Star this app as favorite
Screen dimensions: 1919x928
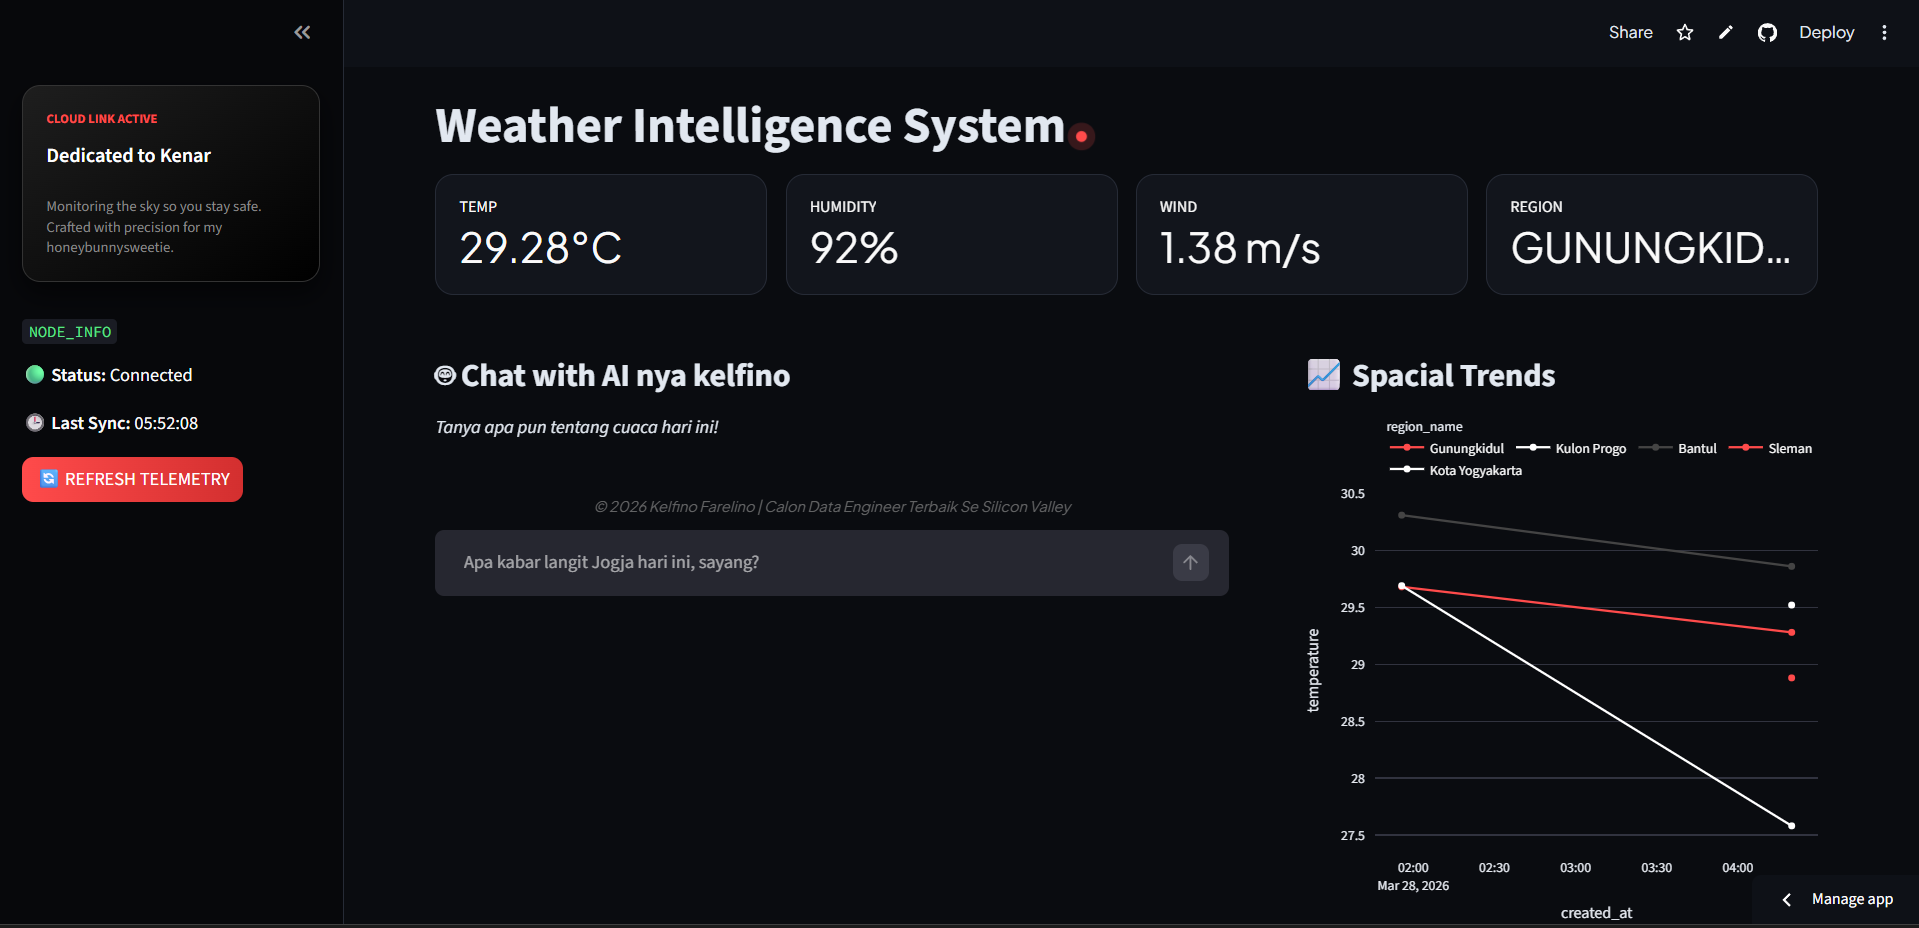1685,33
